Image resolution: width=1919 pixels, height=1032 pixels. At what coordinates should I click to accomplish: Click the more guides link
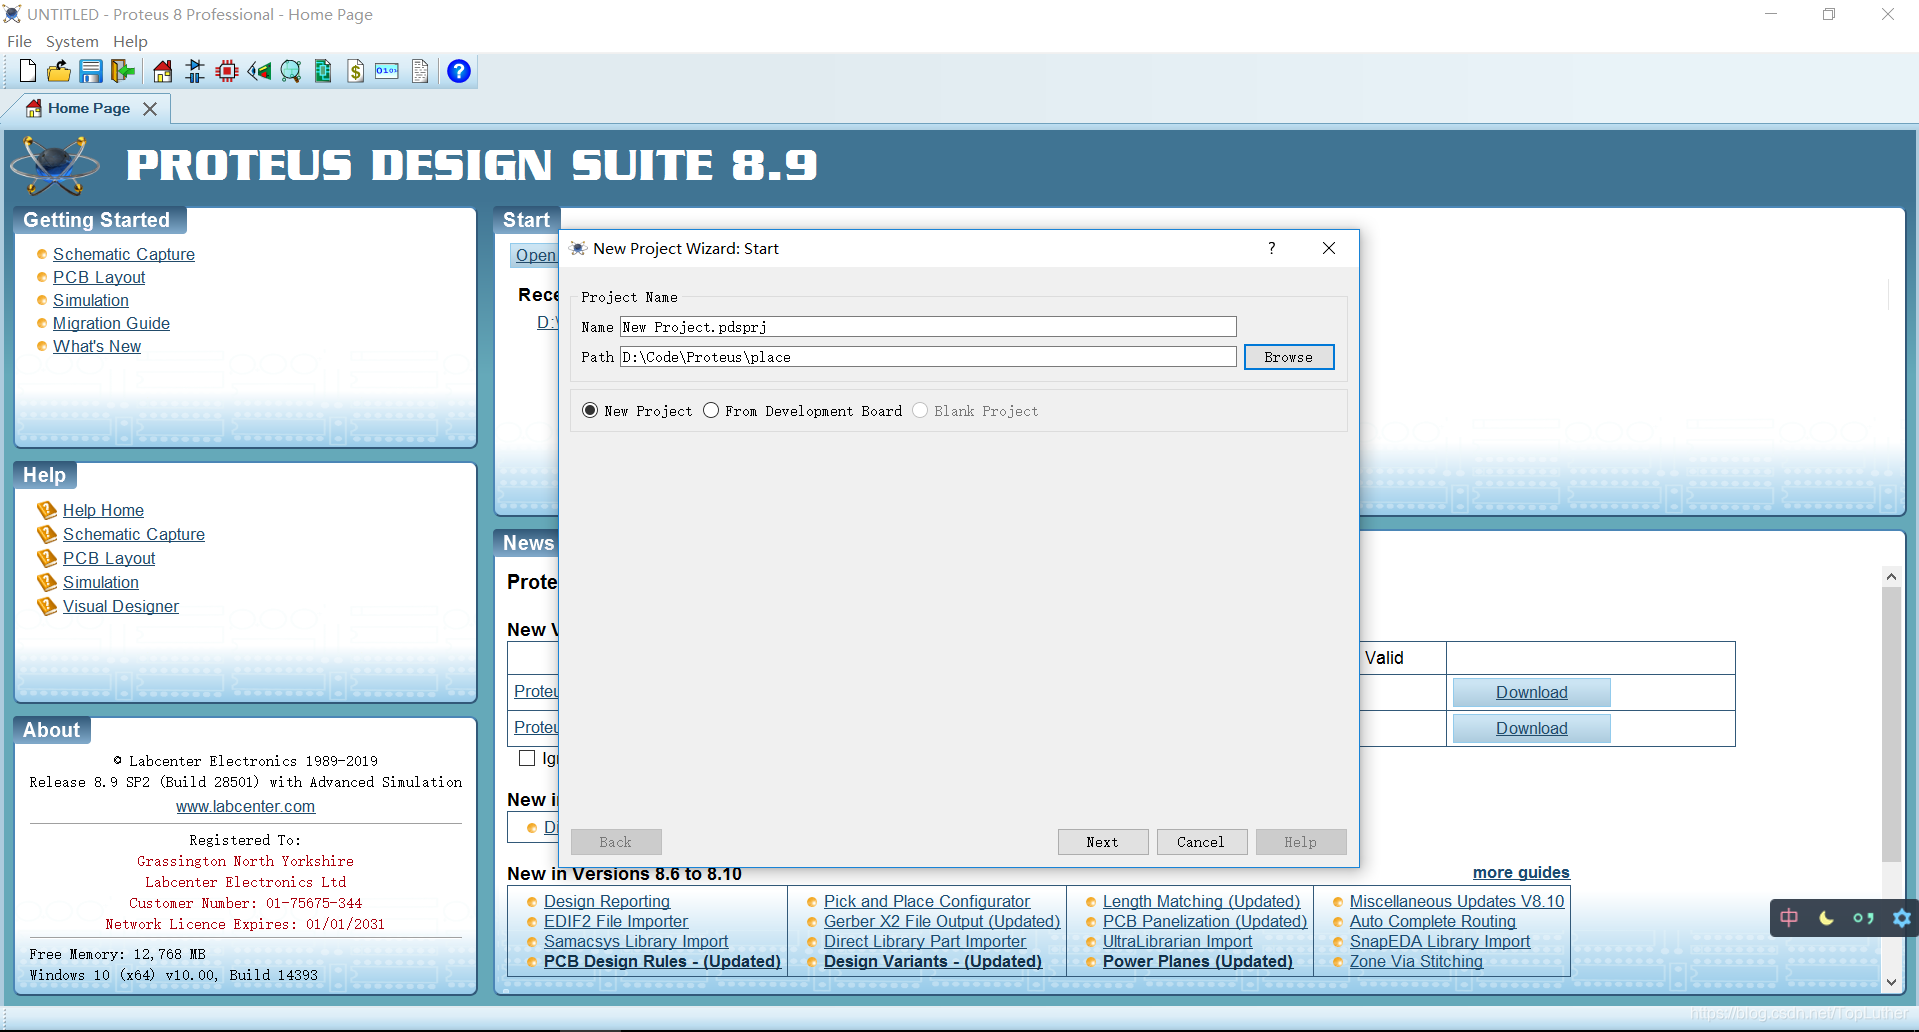[x=1521, y=872]
